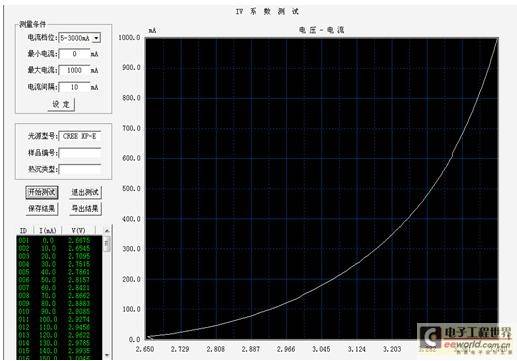Click the 设定 button
Screen dimensions: 517x361
pos(61,104)
